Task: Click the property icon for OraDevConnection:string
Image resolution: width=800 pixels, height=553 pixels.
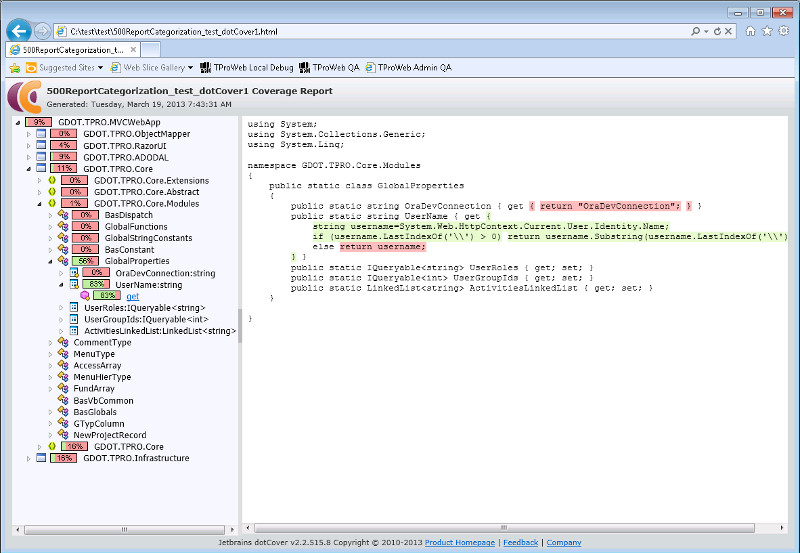Action: click(x=74, y=272)
